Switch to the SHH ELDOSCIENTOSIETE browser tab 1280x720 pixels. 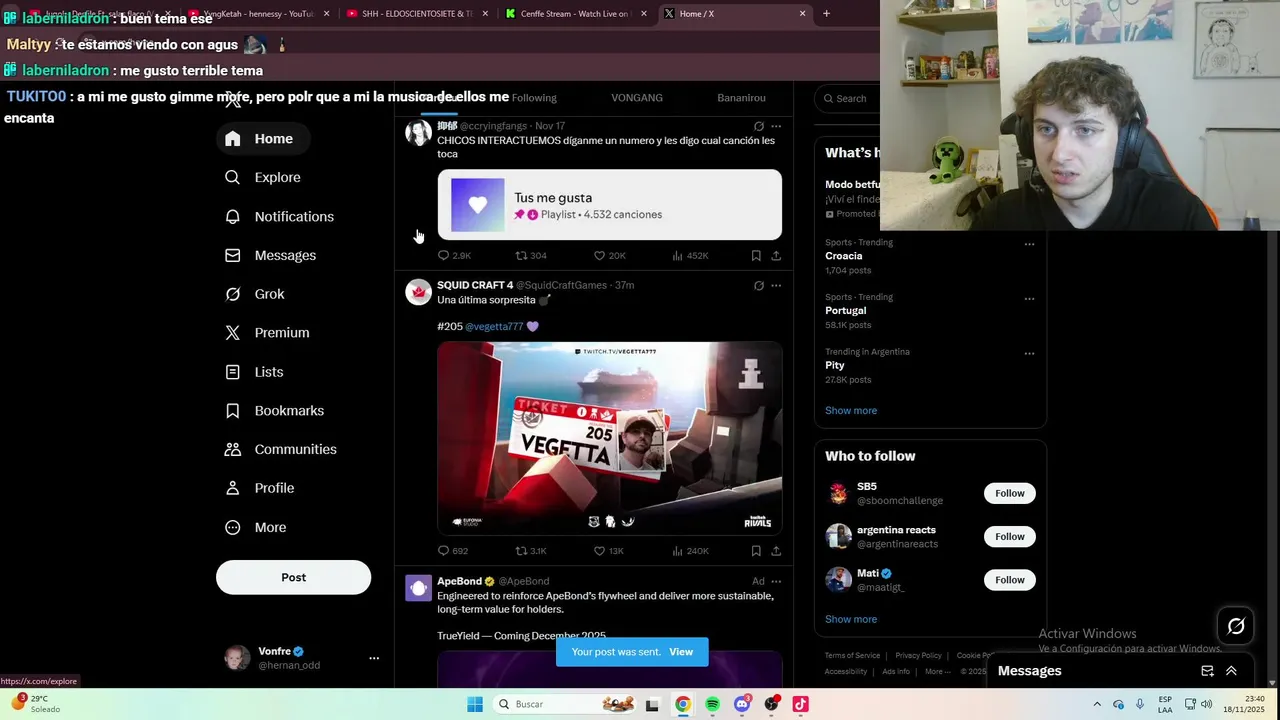pos(415,14)
